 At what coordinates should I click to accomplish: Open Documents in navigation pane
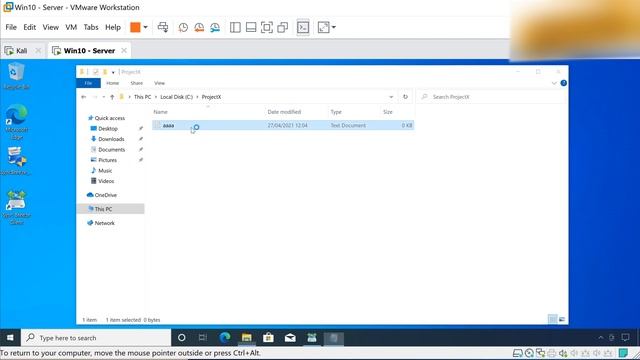click(x=111, y=150)
